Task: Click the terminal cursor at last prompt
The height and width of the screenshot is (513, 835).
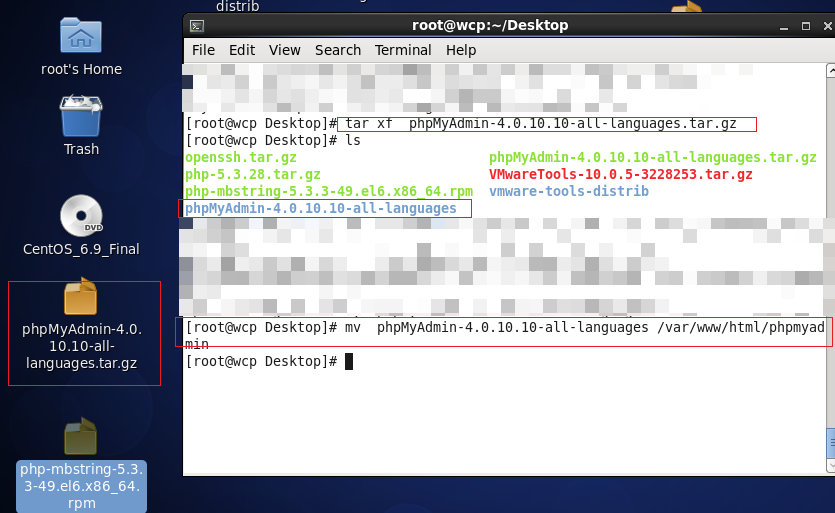Action: pyautogui.click(x=349, y=362)
